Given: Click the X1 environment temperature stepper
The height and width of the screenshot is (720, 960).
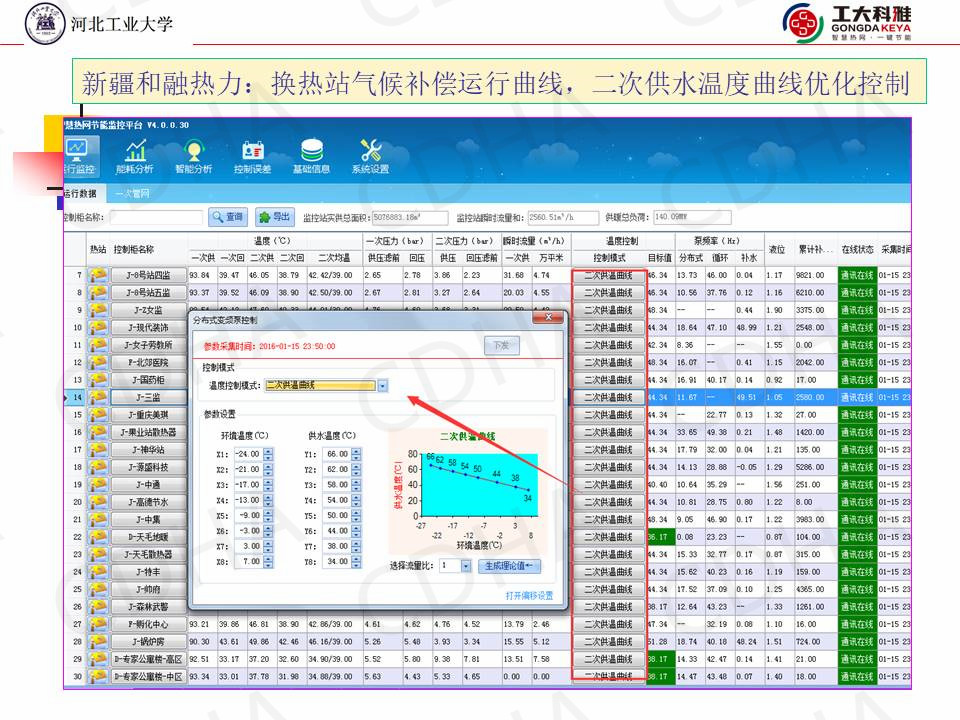Looking at the screenshot, I should pos(268,454).
